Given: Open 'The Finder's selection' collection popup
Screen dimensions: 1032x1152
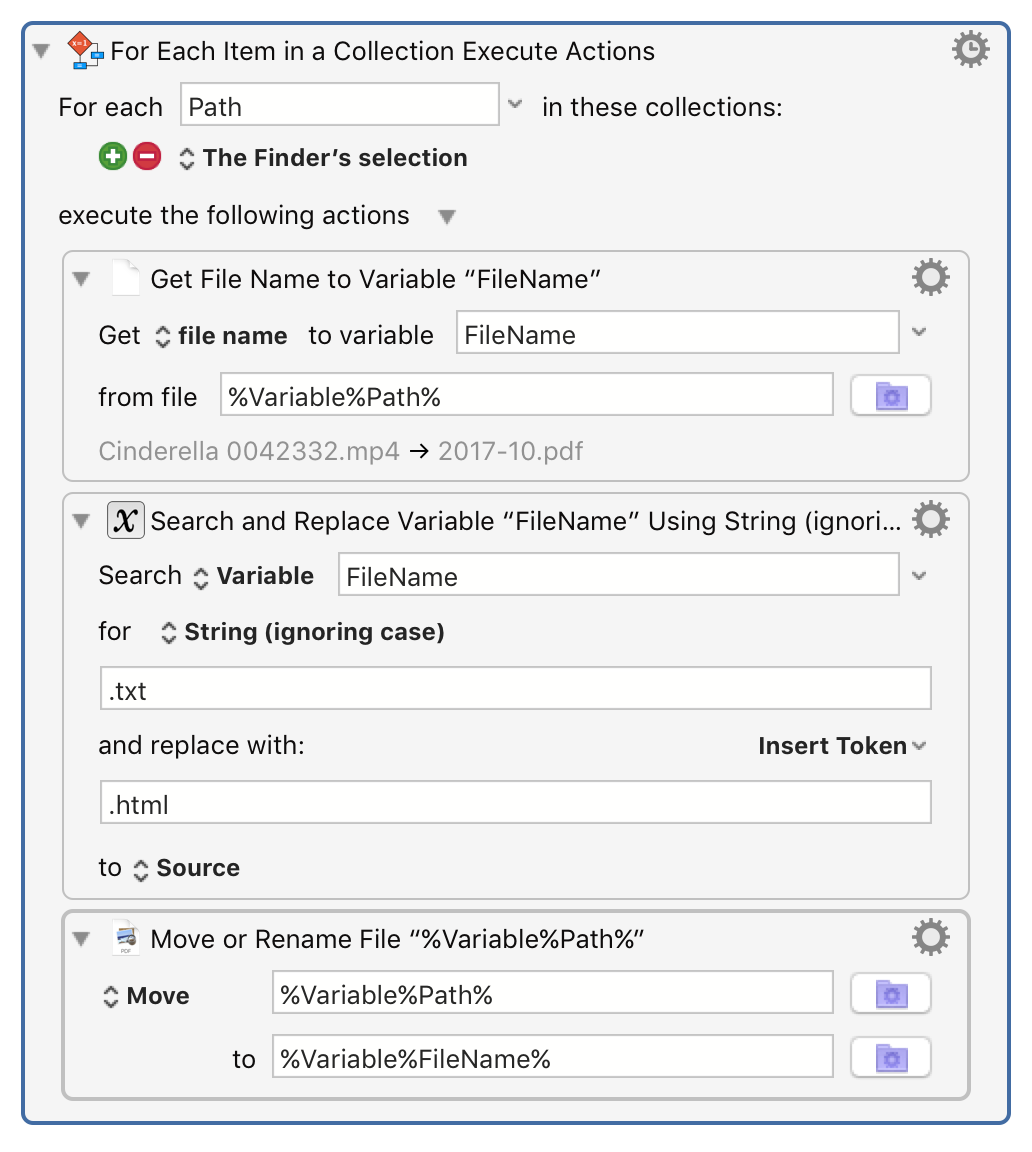Looking at the screenshot, I should tap(323, 158).
